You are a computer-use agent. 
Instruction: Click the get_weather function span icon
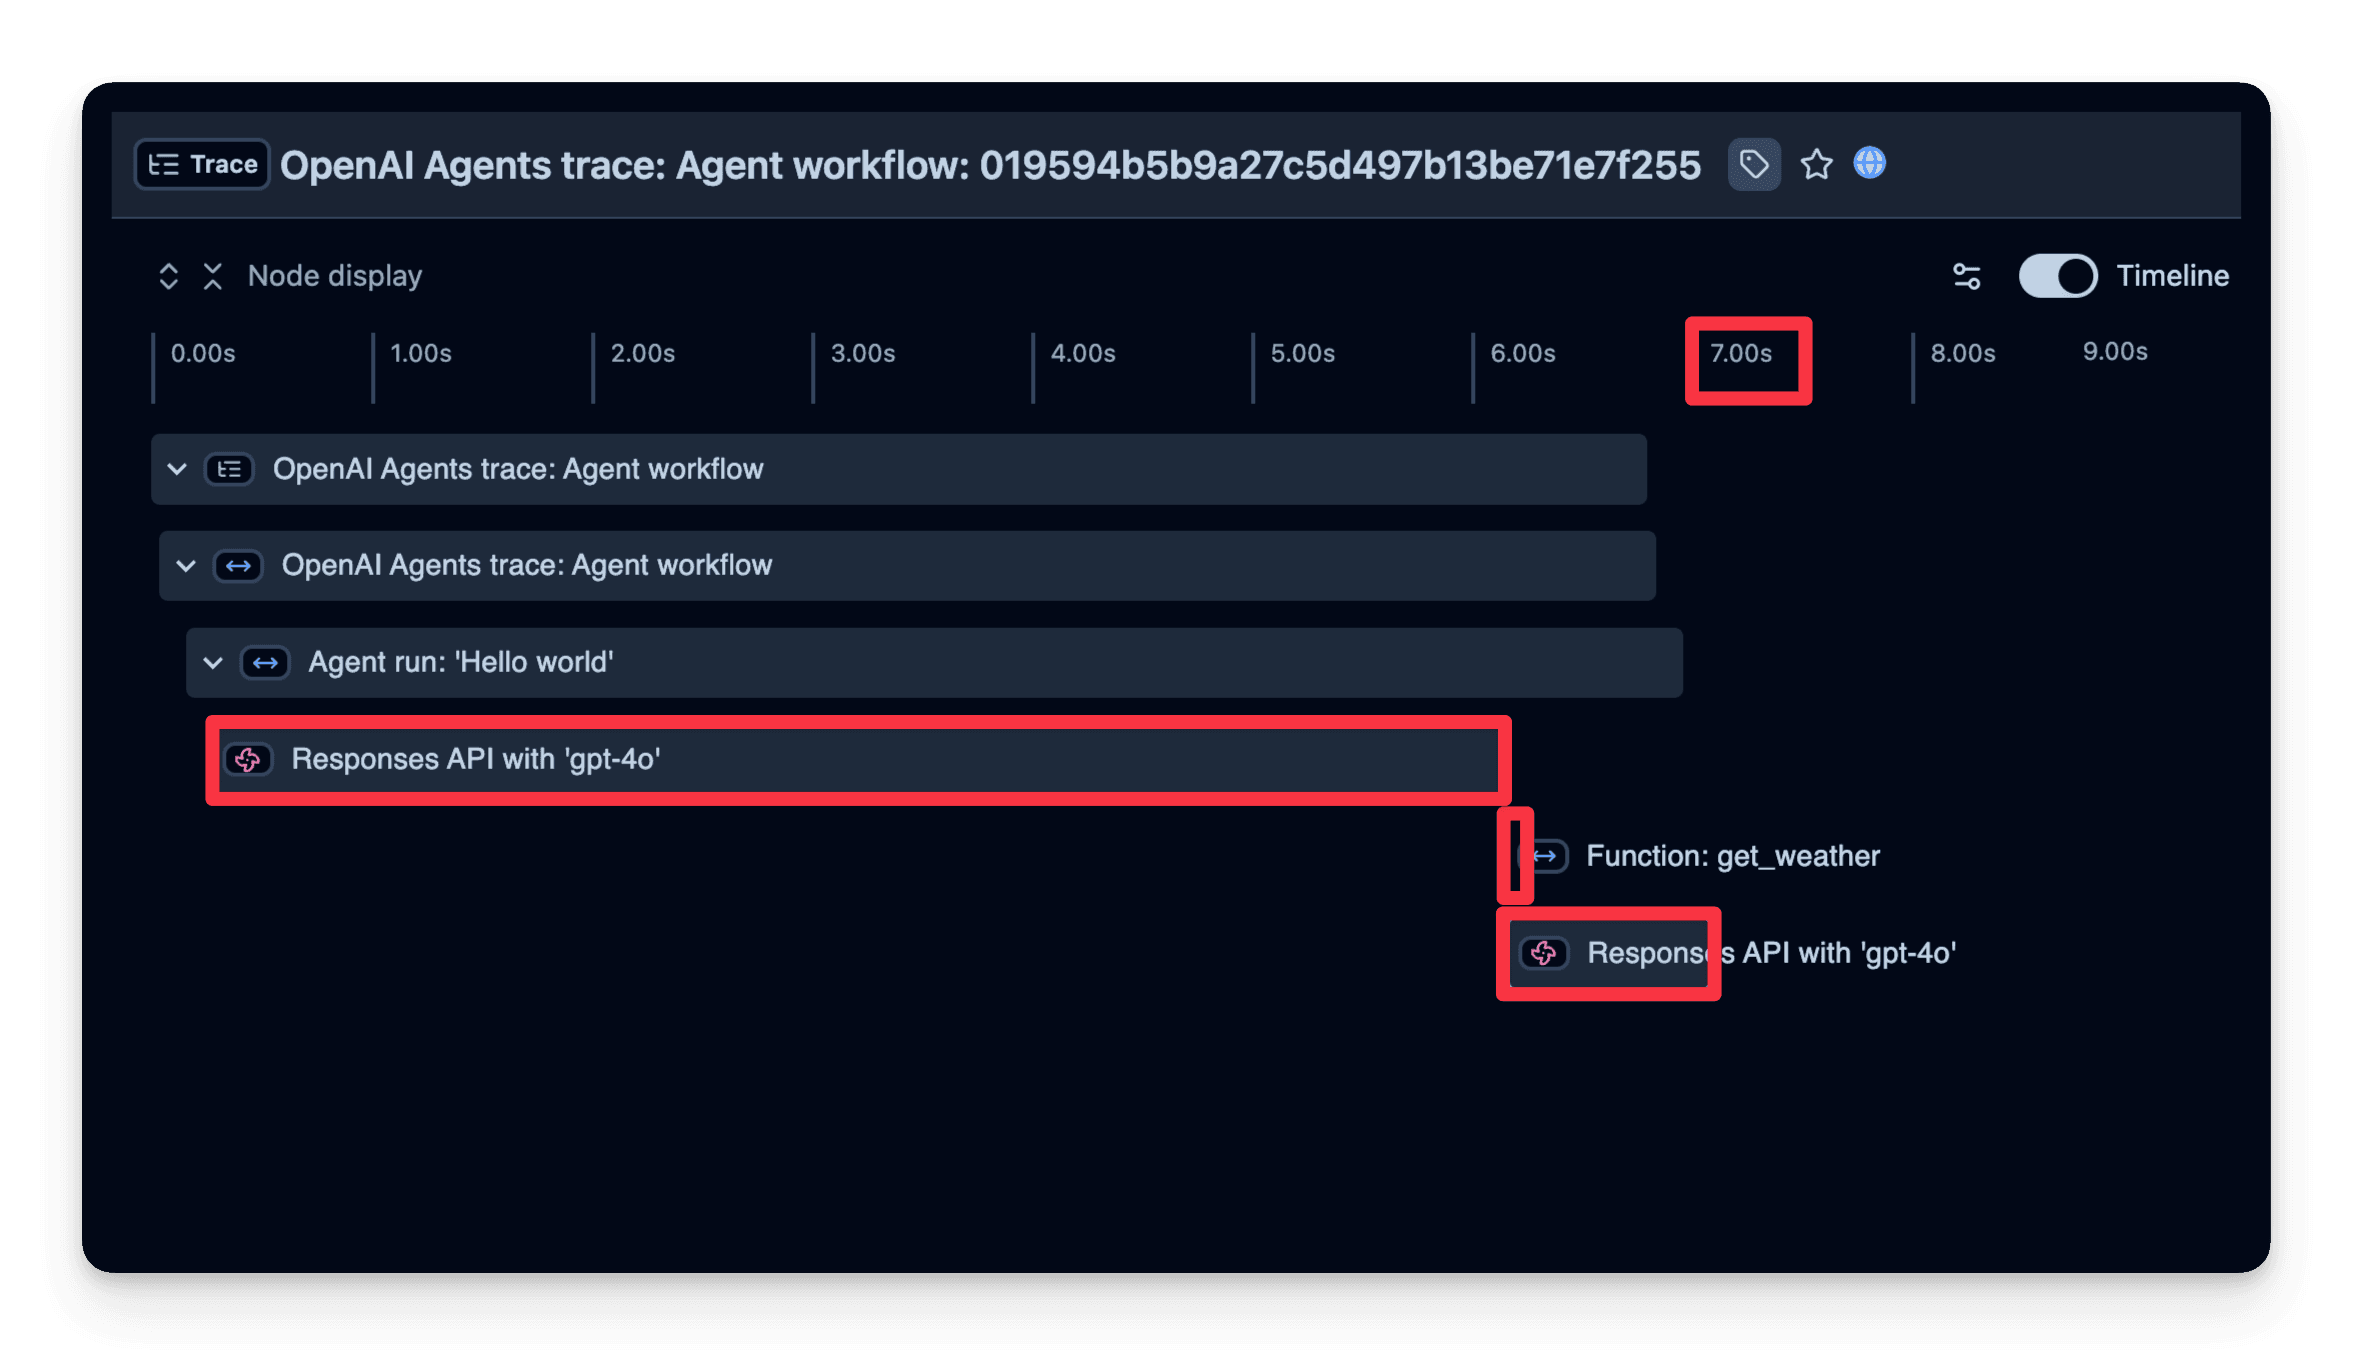[1546, 856]
